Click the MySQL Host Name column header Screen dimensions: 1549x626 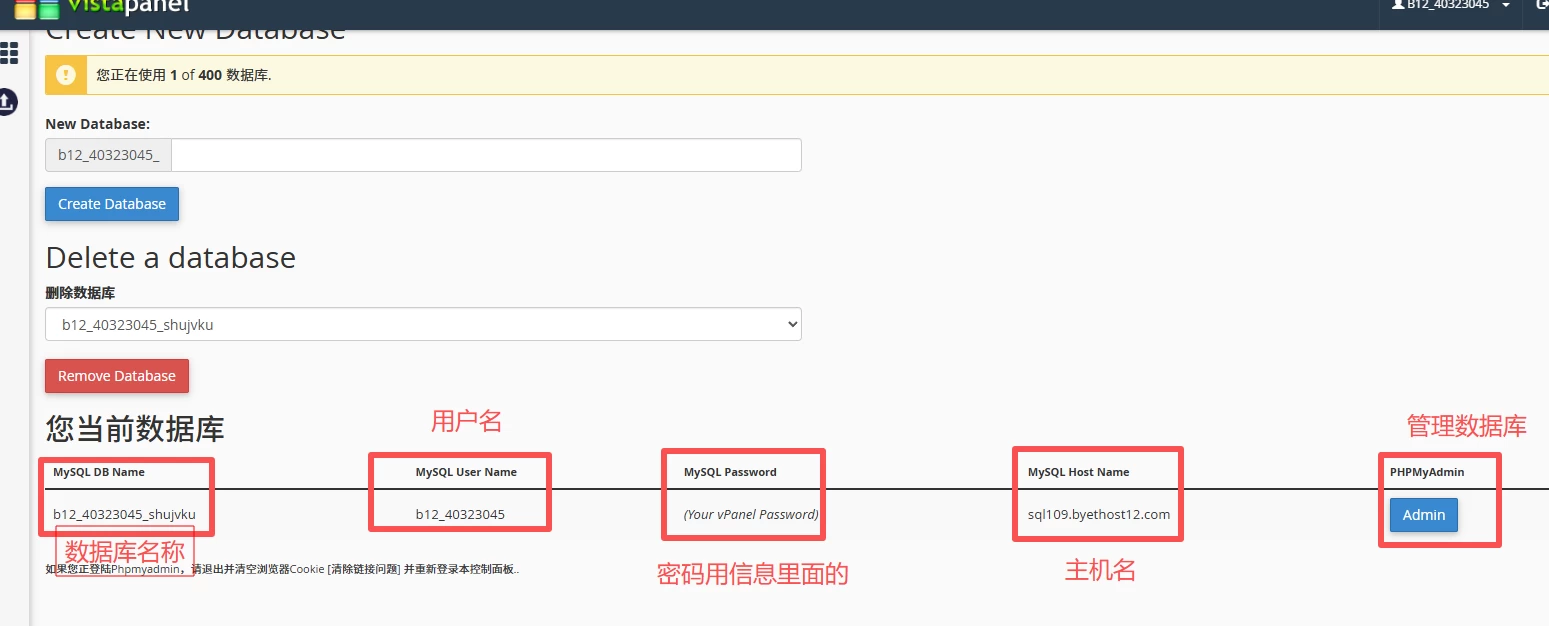1078,472
